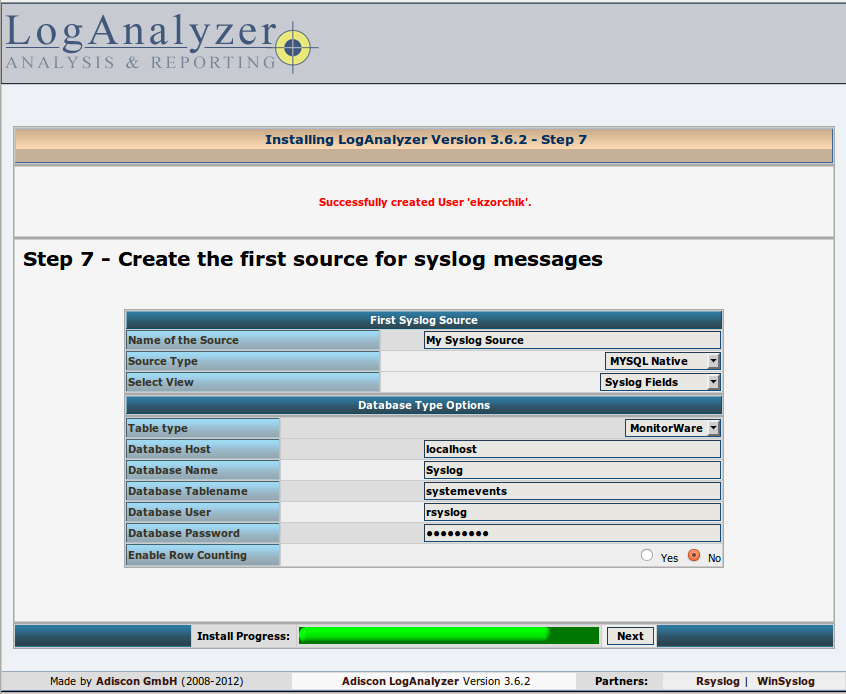Viewport: 846px width, 694px height.
Task: Click the 'Installing LogAnalyzer Version 3.6.2' title
Action: pos(426,140)
